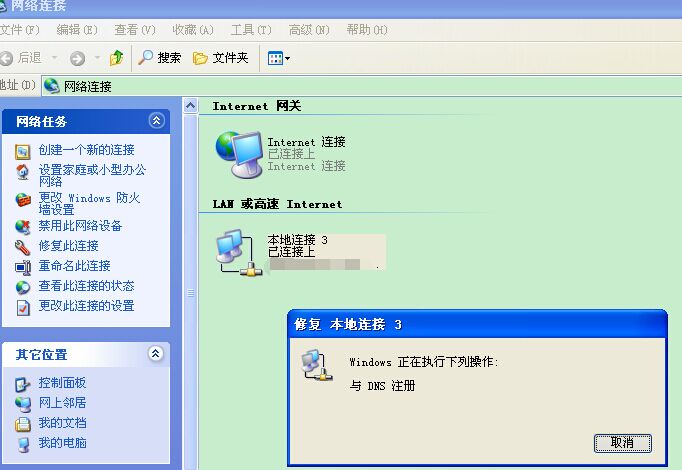This screenshot has height=470, width=682.
Task: Select the 本地连接 3 network icon
Action: 239,253
